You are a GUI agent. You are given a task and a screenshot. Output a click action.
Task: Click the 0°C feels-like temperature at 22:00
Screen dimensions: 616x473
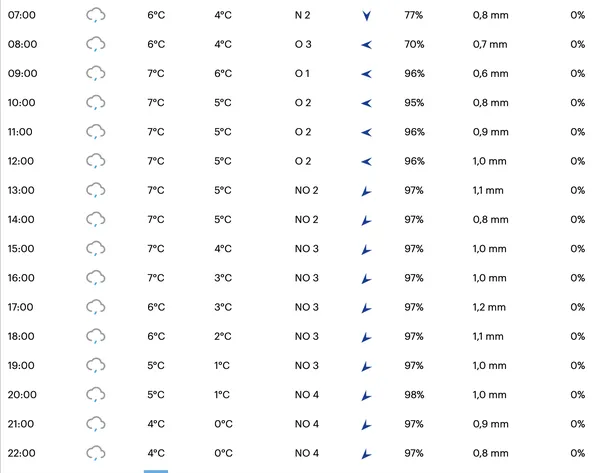(223, 453)
